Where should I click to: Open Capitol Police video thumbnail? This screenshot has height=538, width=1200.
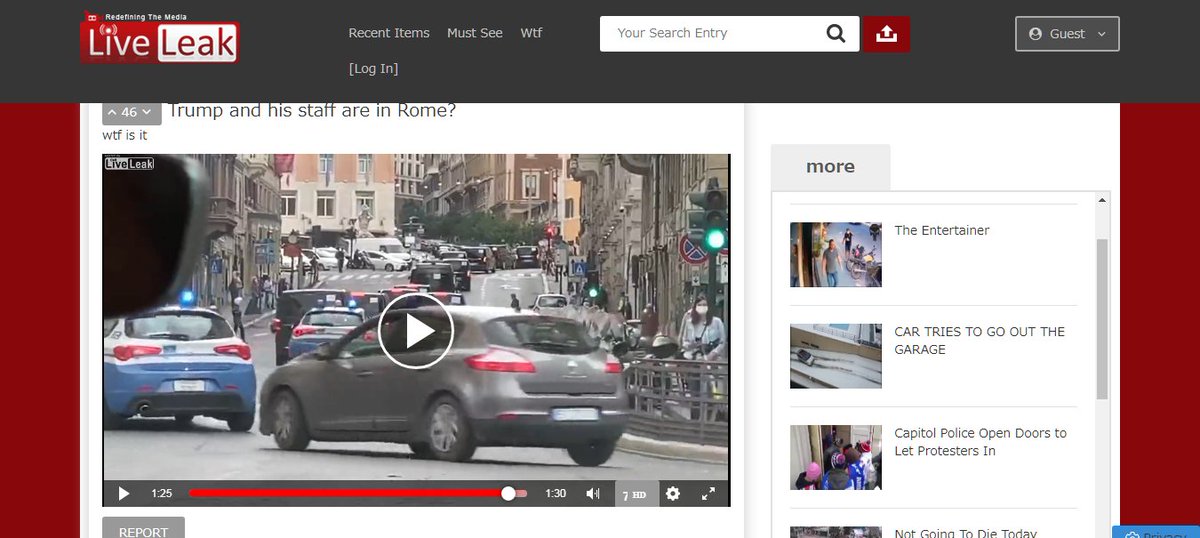click(836, 457)
